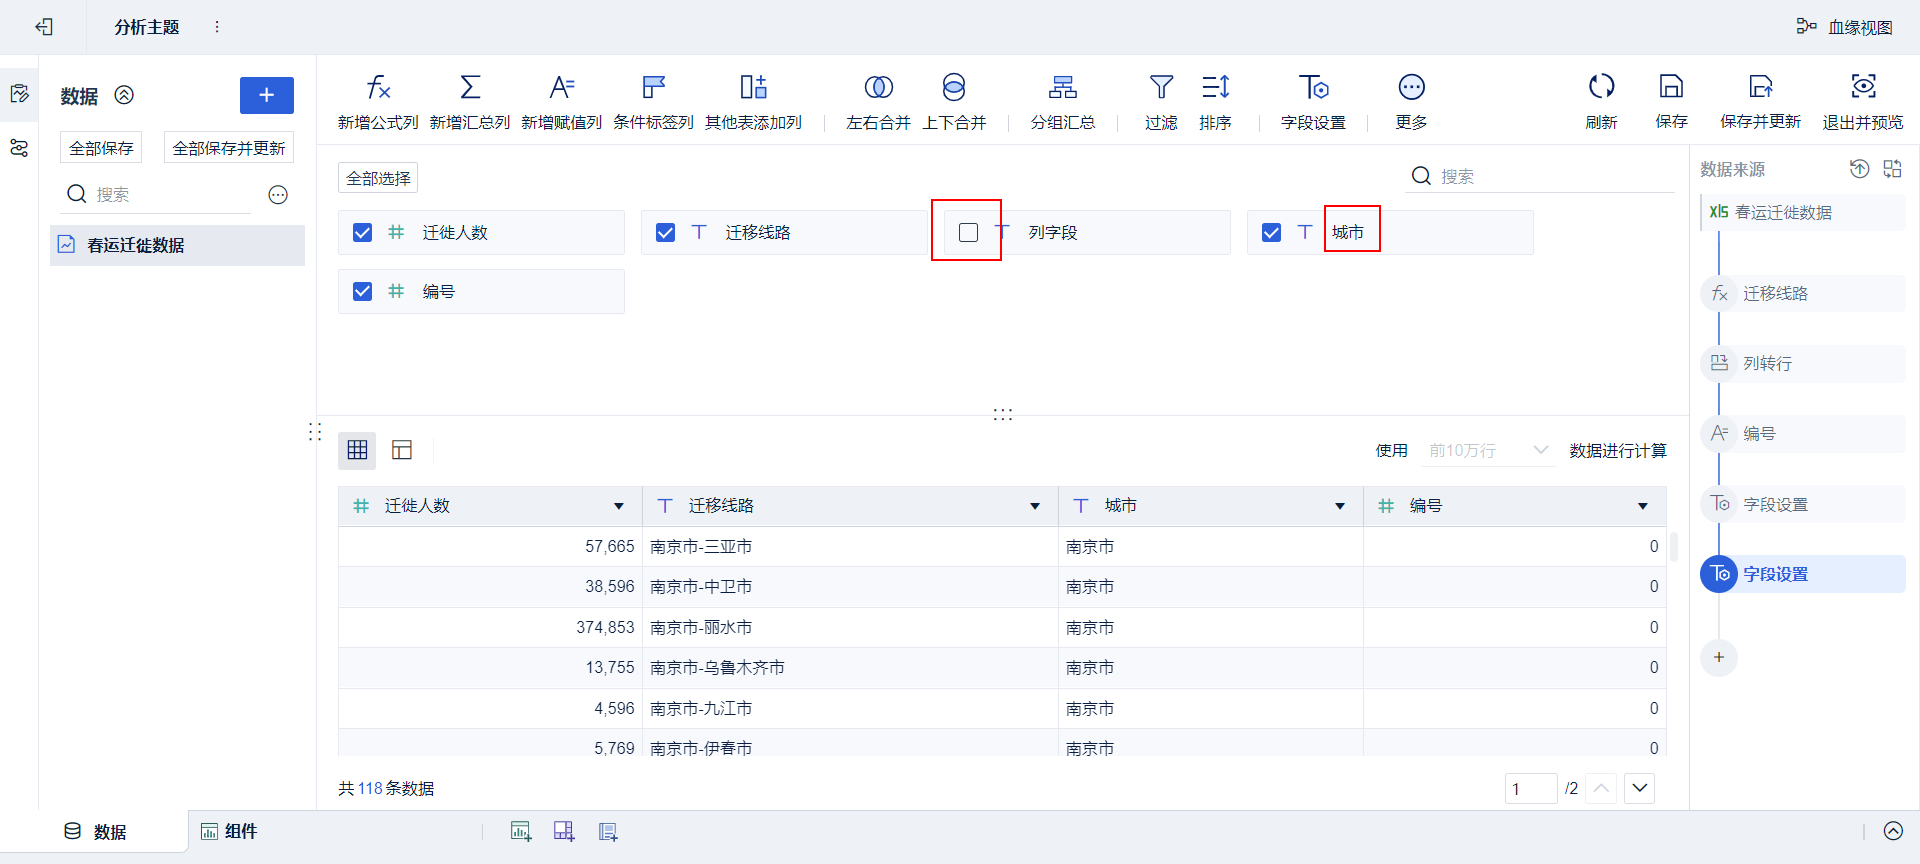Screen dimensions: 1920x864
Task: Open 血缘视图 lineage view
Action: 1844,27
